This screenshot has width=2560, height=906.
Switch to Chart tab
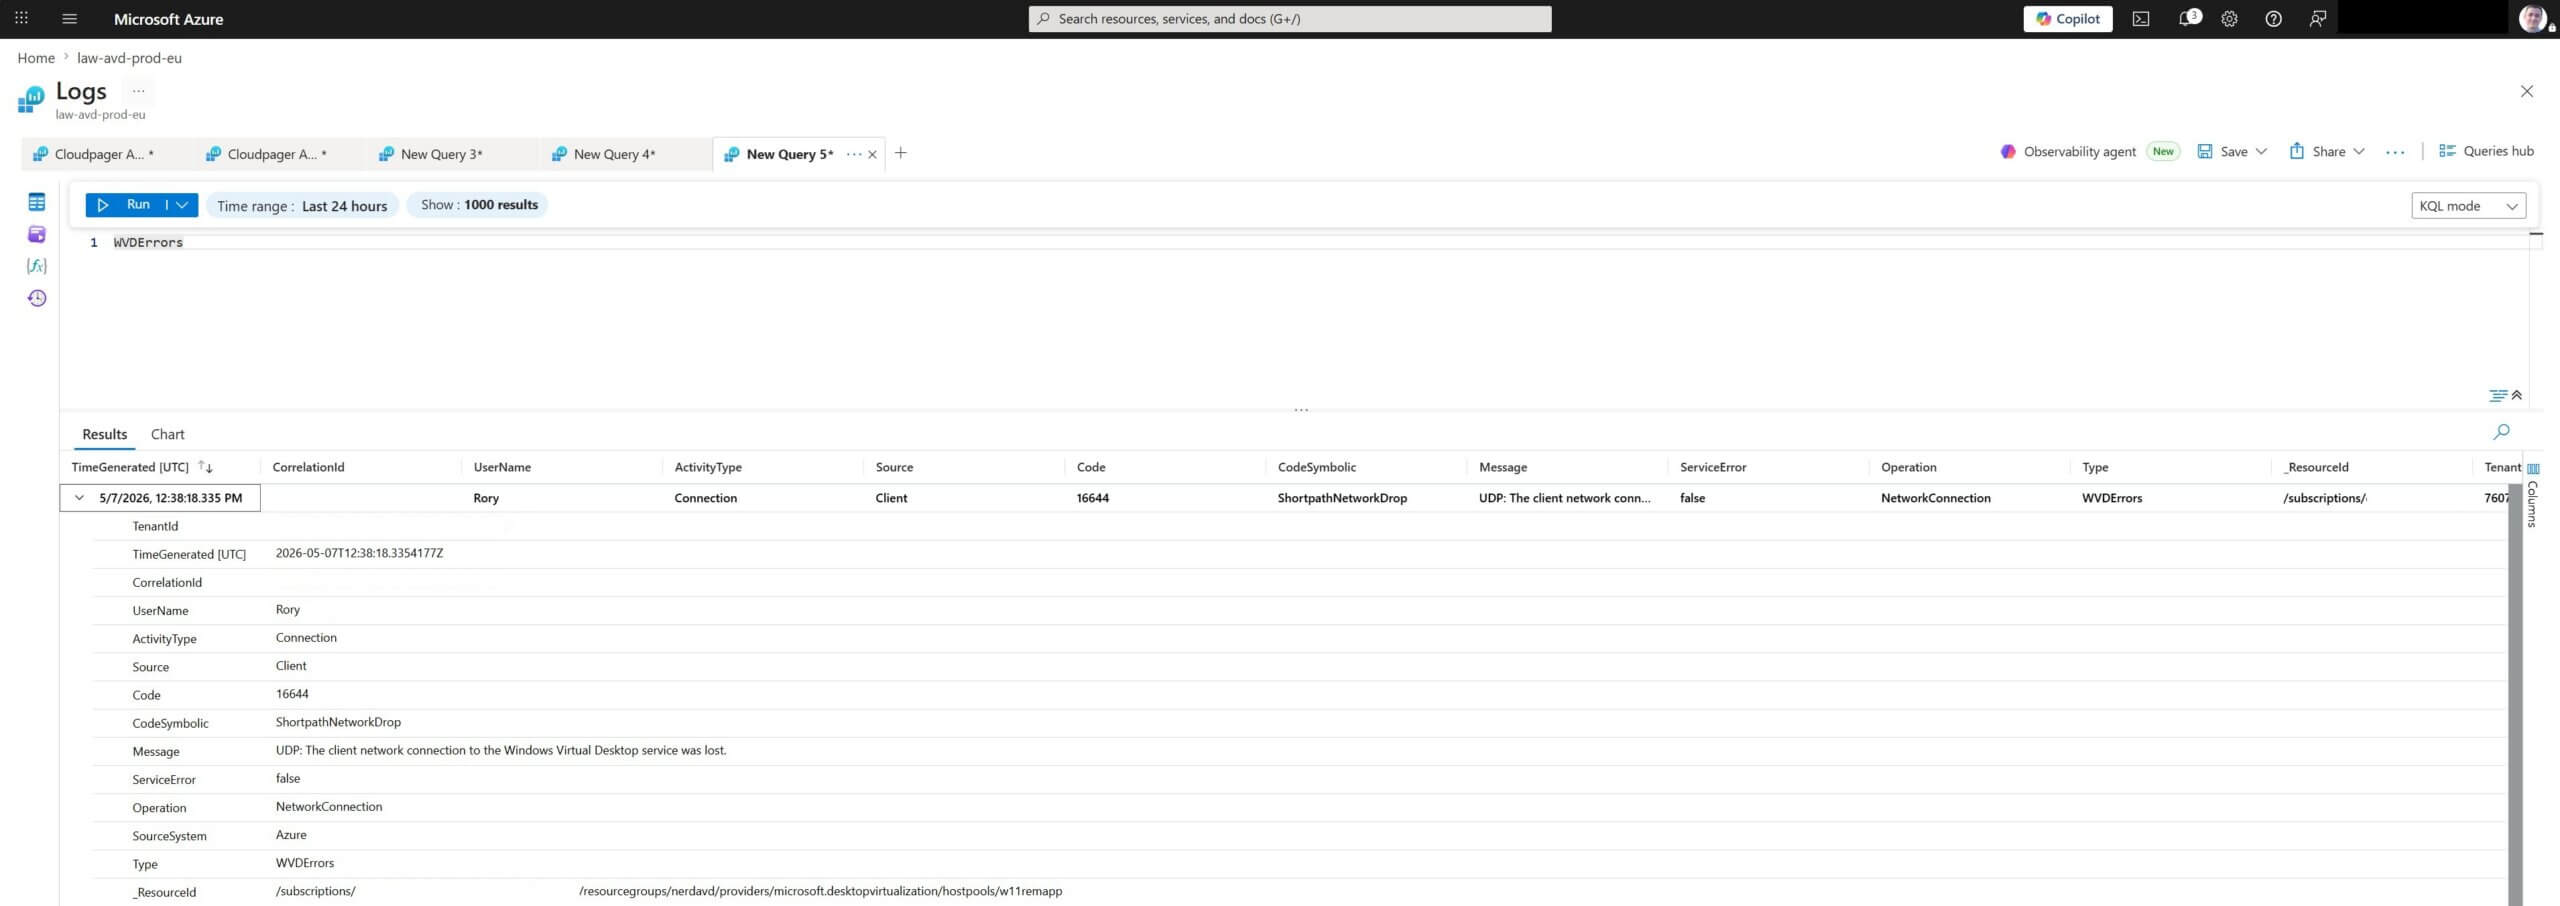pyautogui.click(x=167, y=434)
